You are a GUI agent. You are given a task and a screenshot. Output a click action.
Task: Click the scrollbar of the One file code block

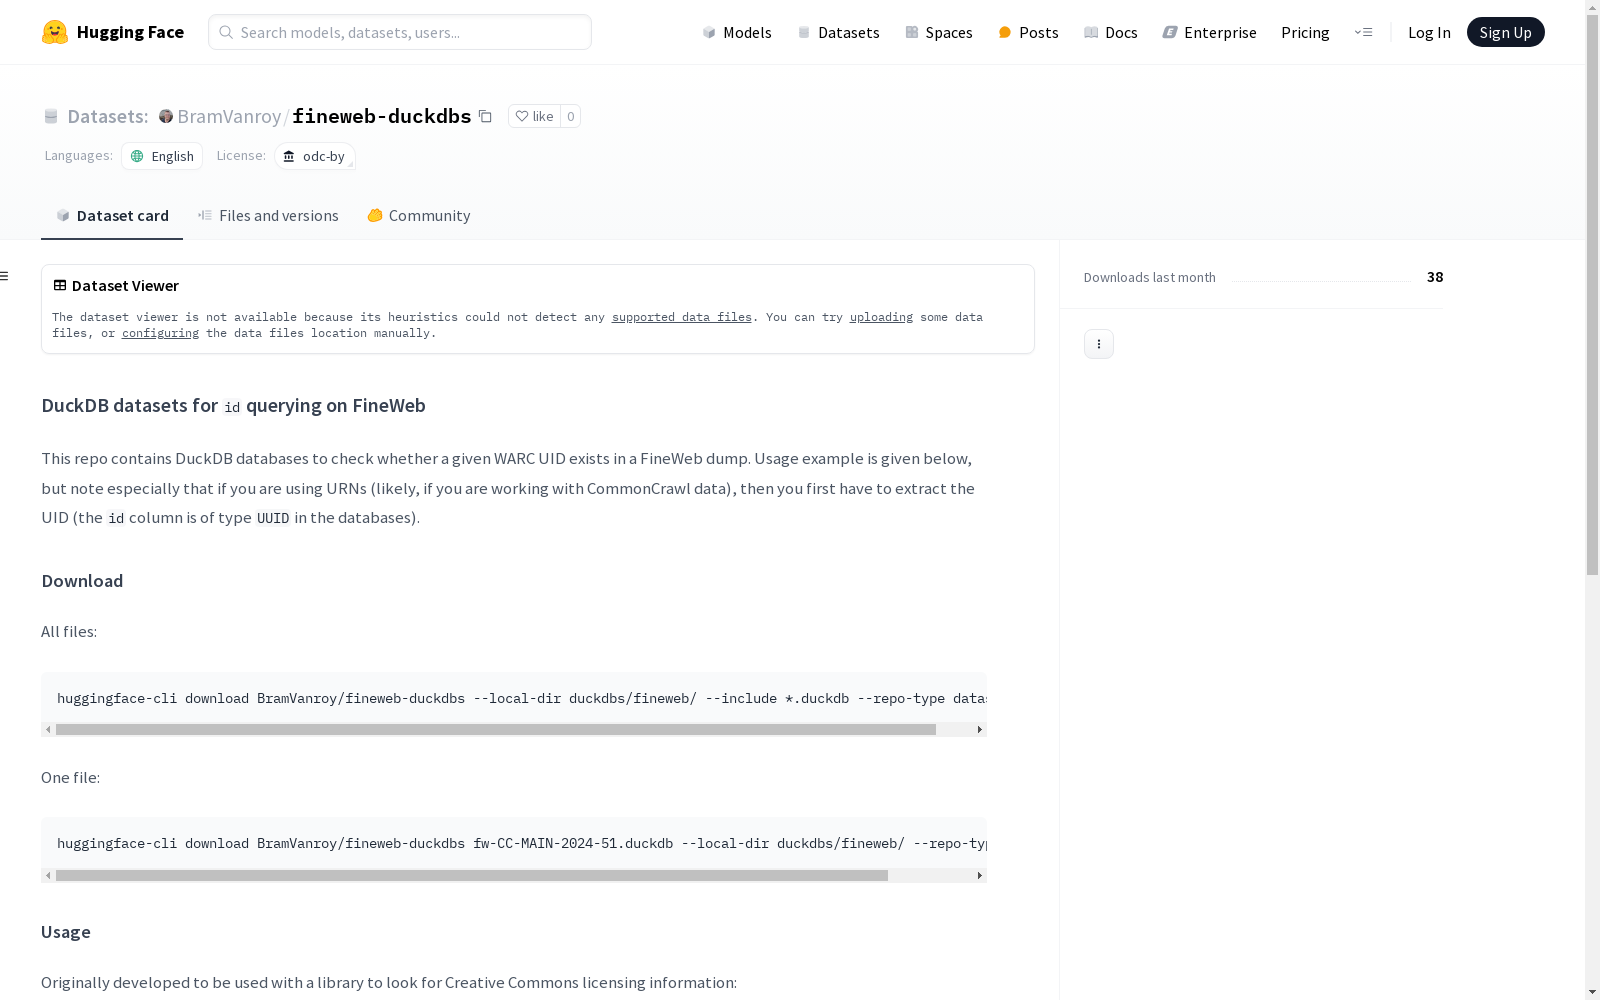(472, 876)
